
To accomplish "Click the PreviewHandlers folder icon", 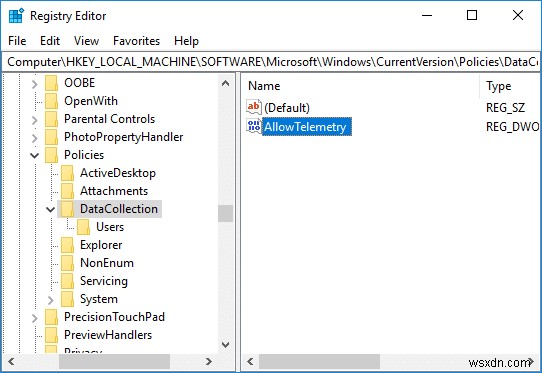I will (52, 335).
